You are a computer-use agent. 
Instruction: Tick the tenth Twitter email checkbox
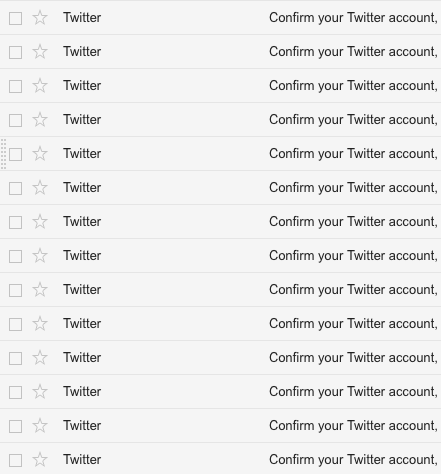[16, 324]
